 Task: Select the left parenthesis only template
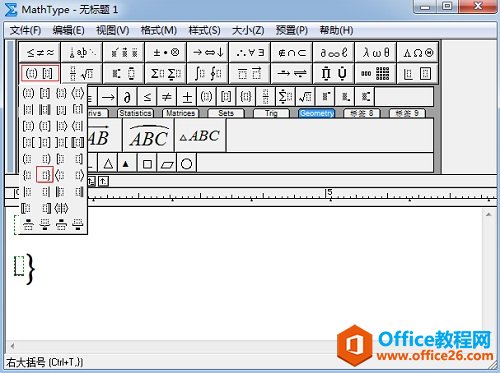[x=28, y=159]
